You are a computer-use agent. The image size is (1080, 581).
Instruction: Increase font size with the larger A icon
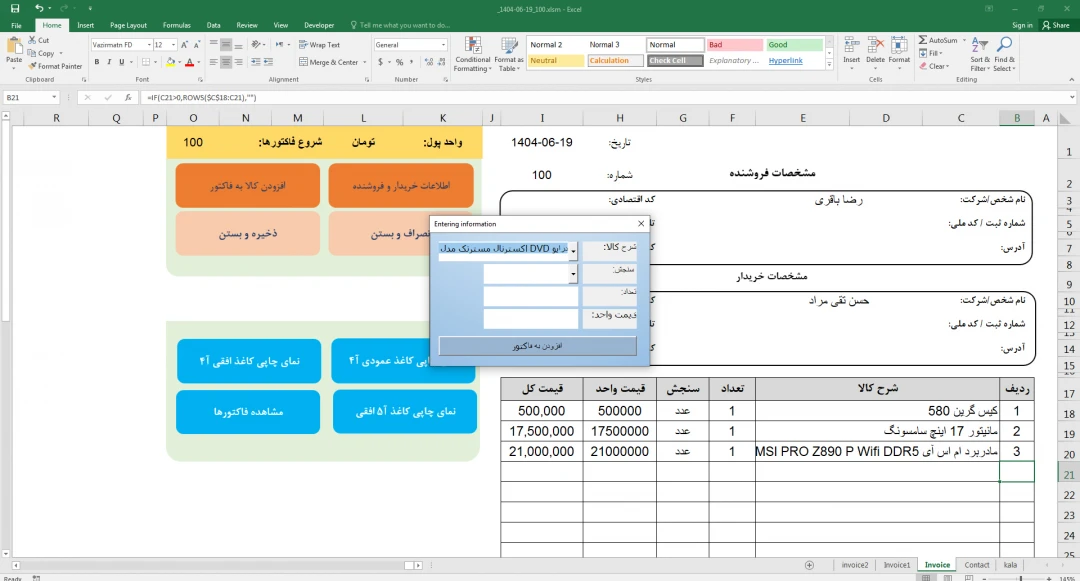point(184,45)
